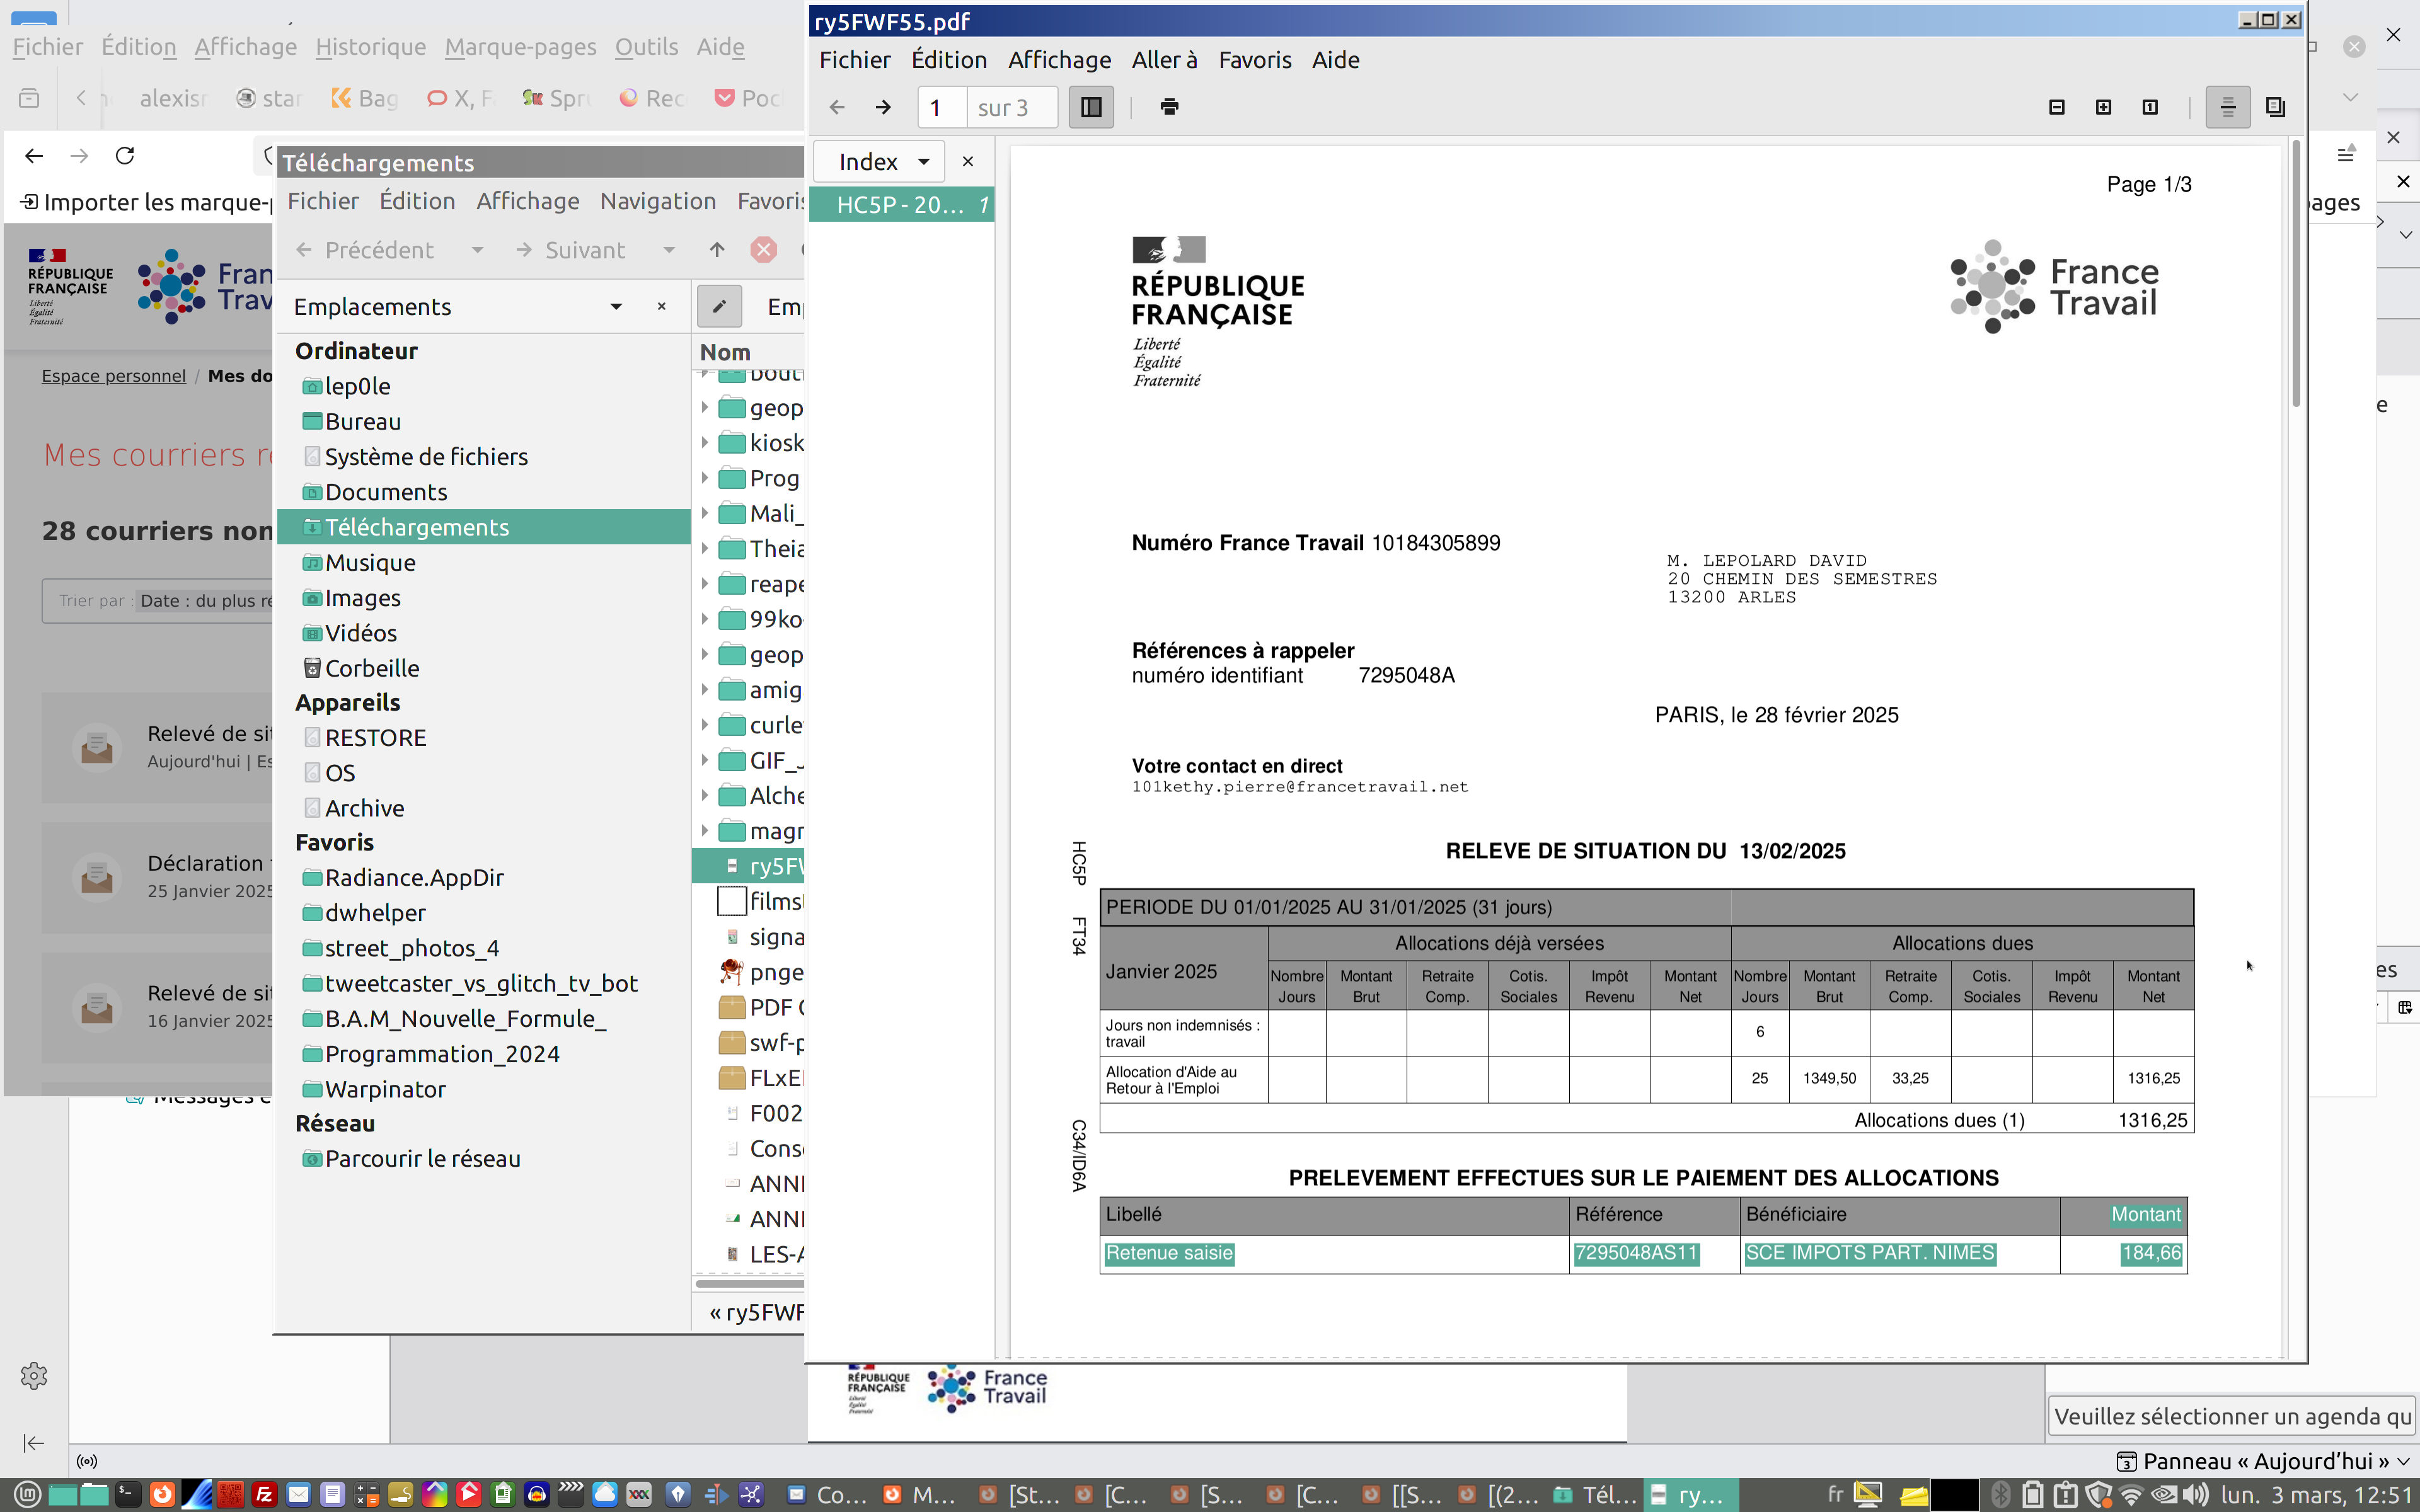Zoom out the PDF document
Viewport: 2420px width, 1512px height.
(2056, 107)
